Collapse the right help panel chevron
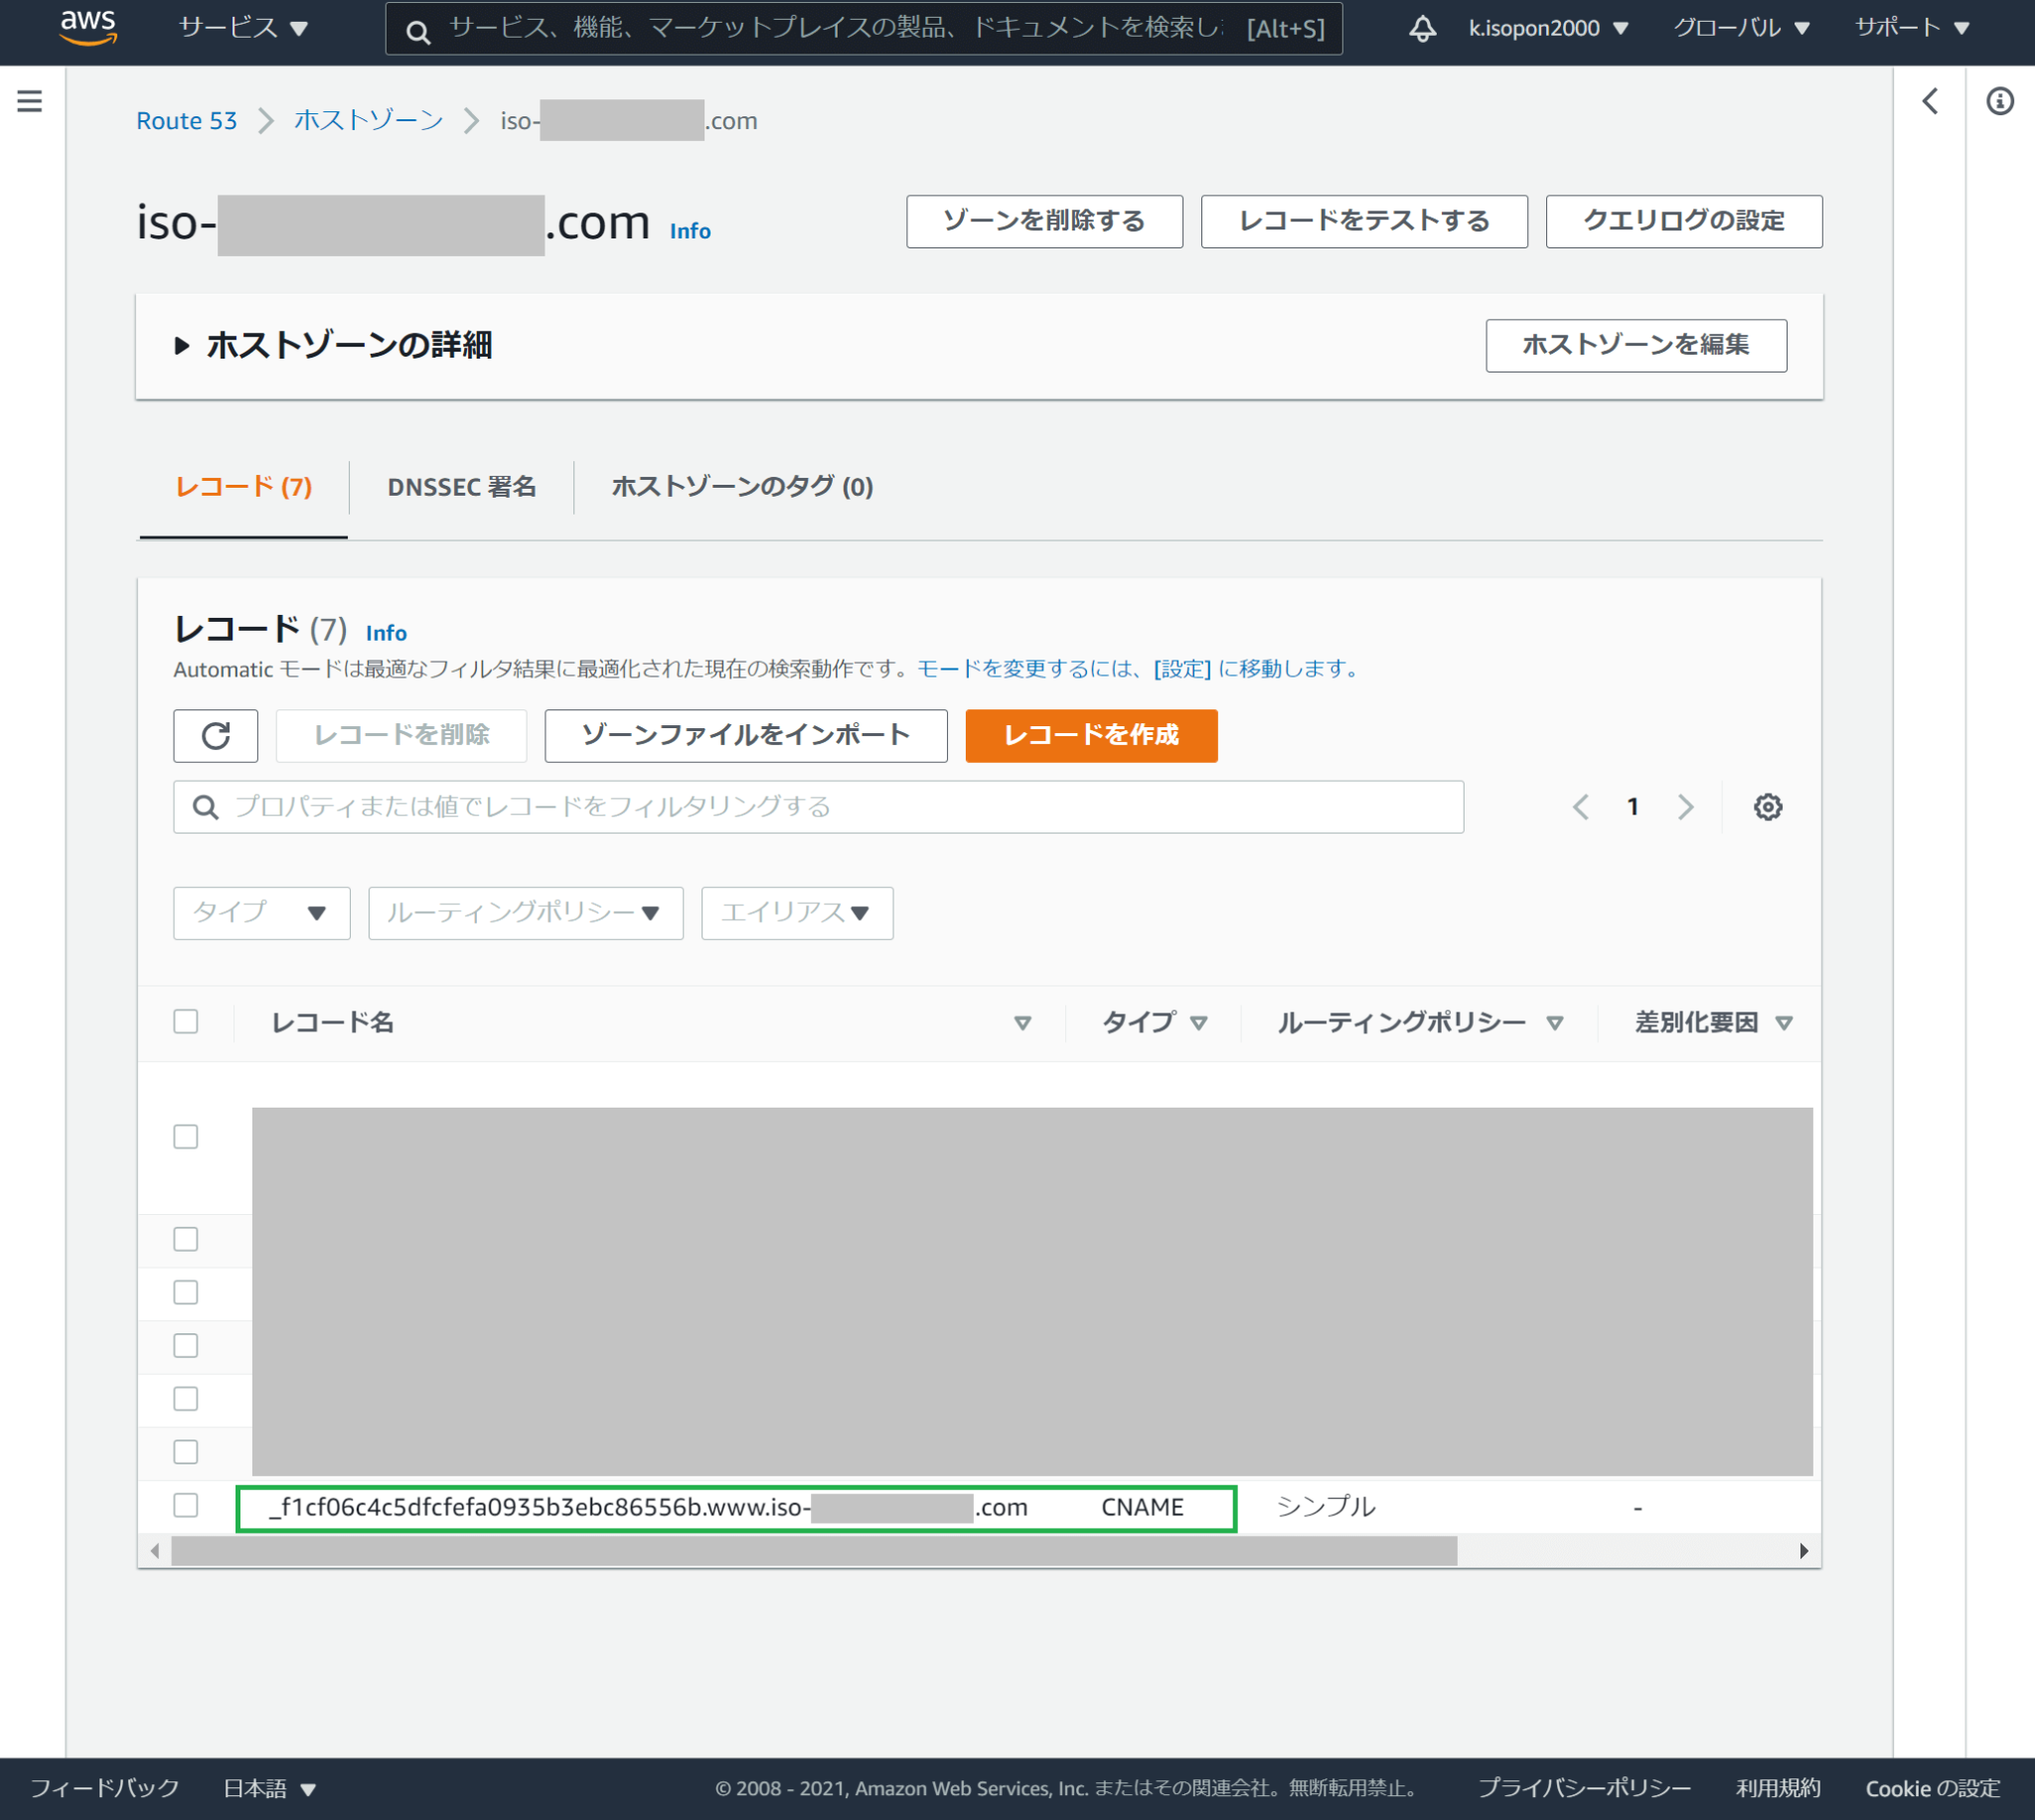 click(x=1929, y=101)
